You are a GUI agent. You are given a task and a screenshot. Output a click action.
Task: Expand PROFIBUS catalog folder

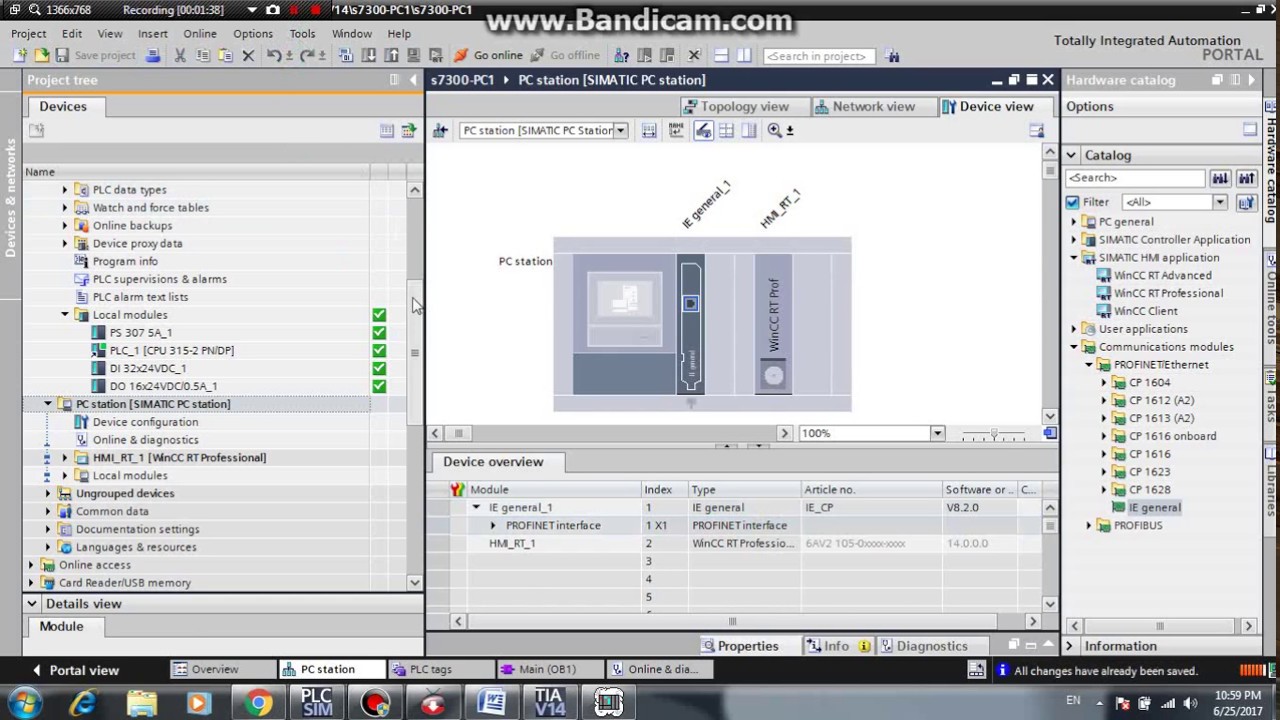[x=1089, y=526]
